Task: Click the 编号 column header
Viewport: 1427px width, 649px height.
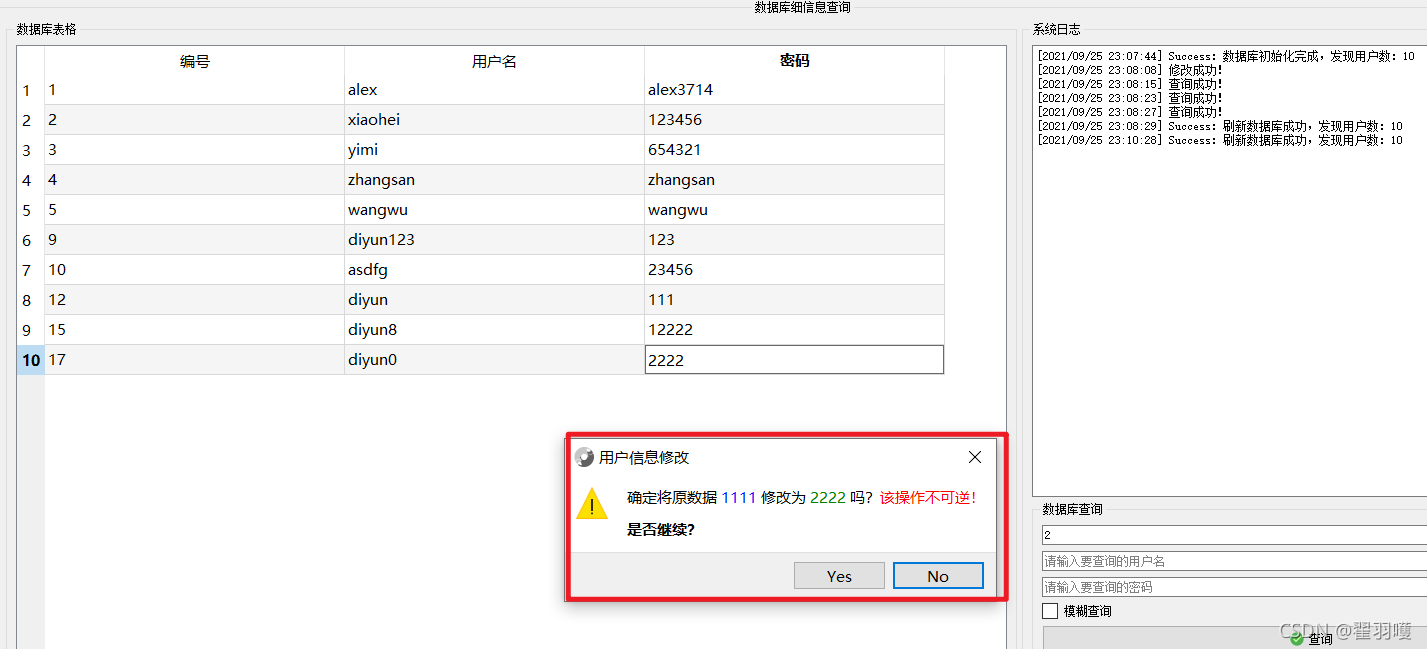Action: (x=195, y=61)
